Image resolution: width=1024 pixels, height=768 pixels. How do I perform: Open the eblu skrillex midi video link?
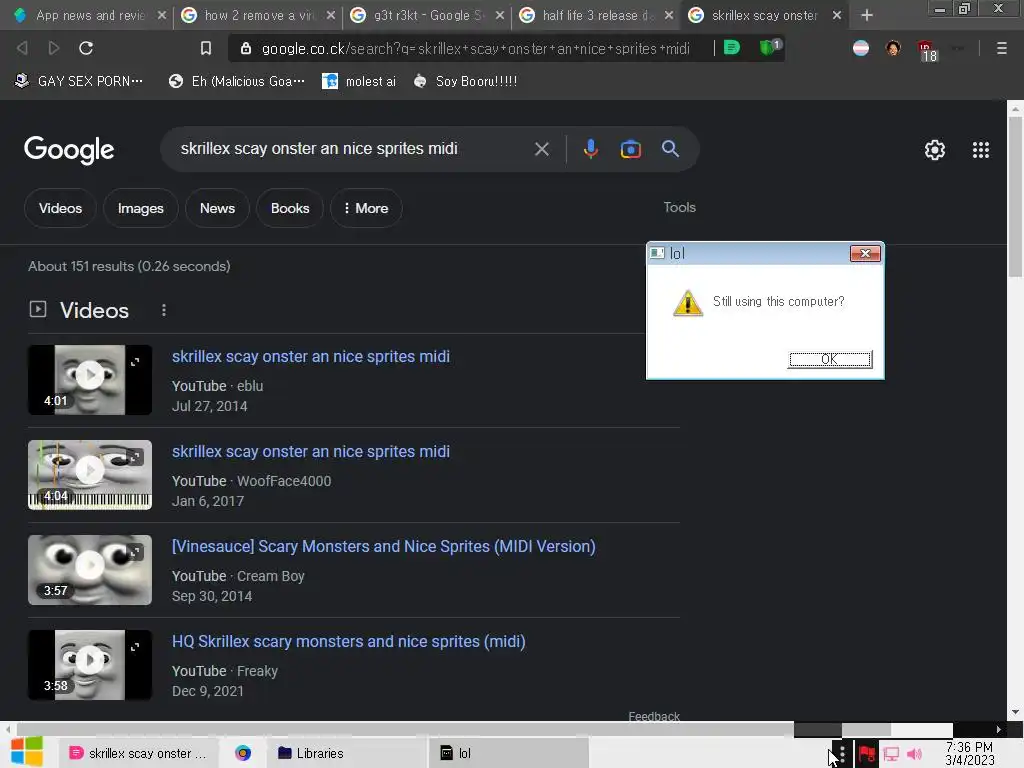click(311, 357)
